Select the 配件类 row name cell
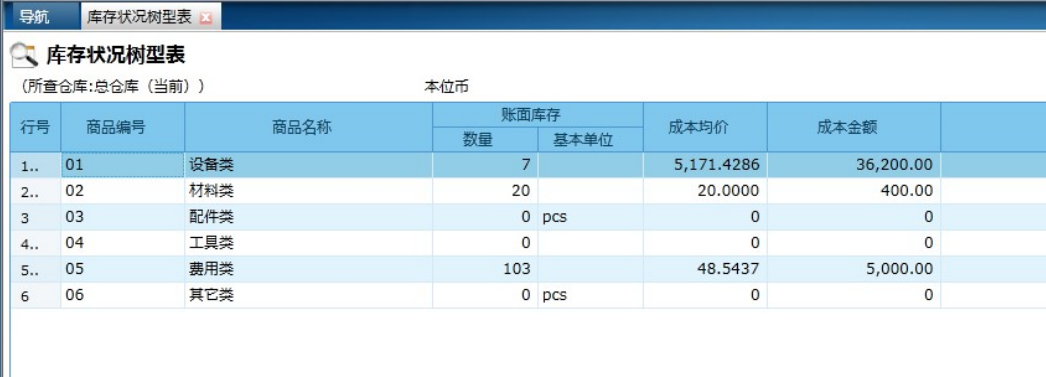This screenshot has width=1046, height=377. pyautogui.click(x=308, y=218)
